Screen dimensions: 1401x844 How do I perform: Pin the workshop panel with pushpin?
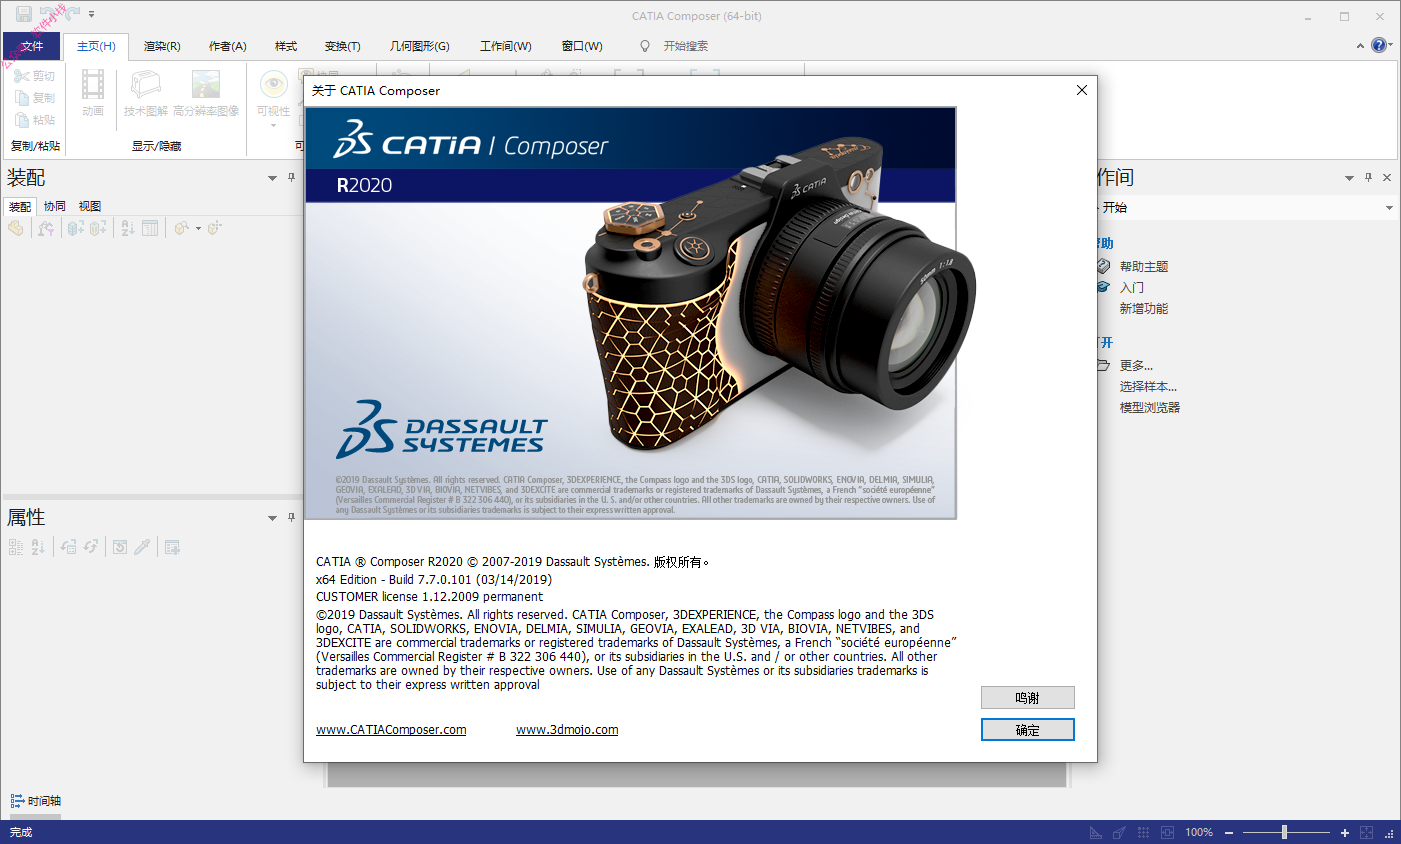(x=1369, y=177)
